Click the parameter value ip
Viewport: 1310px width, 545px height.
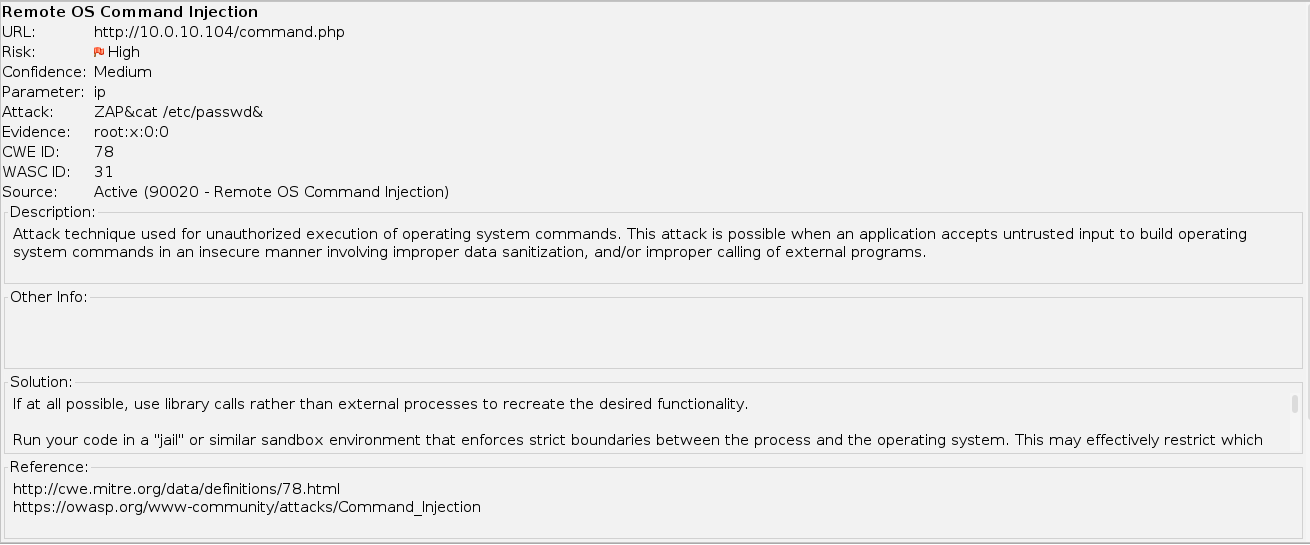pyautogui.click(x=100, y=92)
